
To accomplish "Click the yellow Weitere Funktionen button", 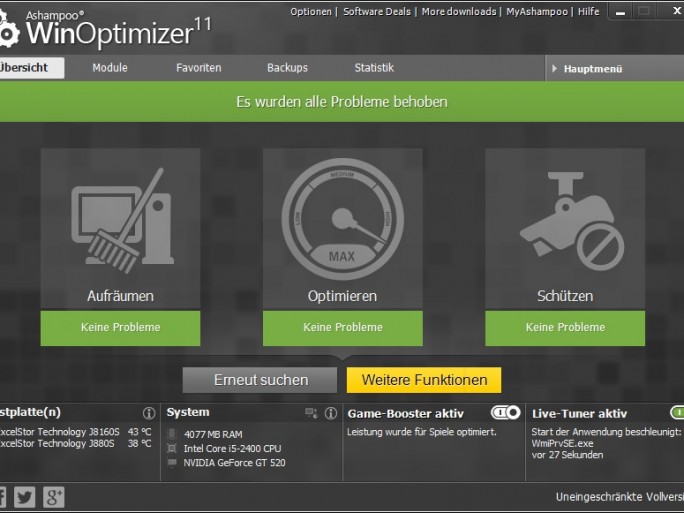I will point(424,380).
